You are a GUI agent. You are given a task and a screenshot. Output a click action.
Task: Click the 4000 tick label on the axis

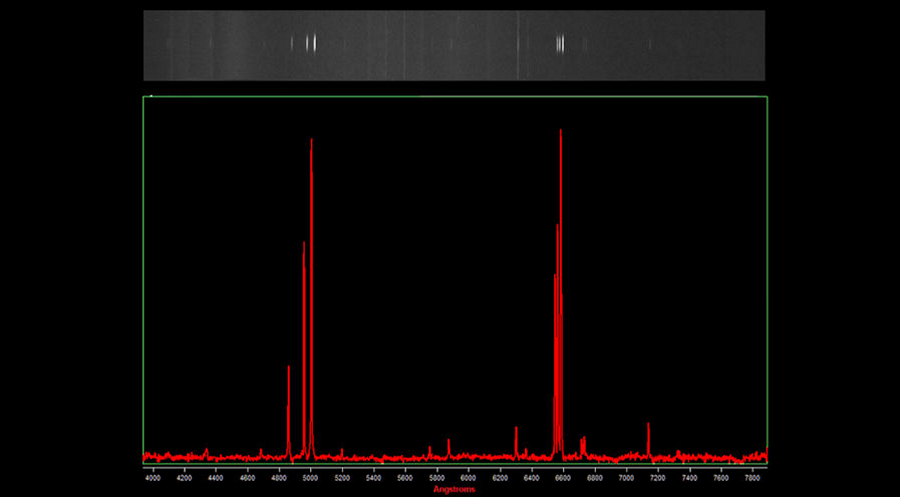(x=153, y=479)
